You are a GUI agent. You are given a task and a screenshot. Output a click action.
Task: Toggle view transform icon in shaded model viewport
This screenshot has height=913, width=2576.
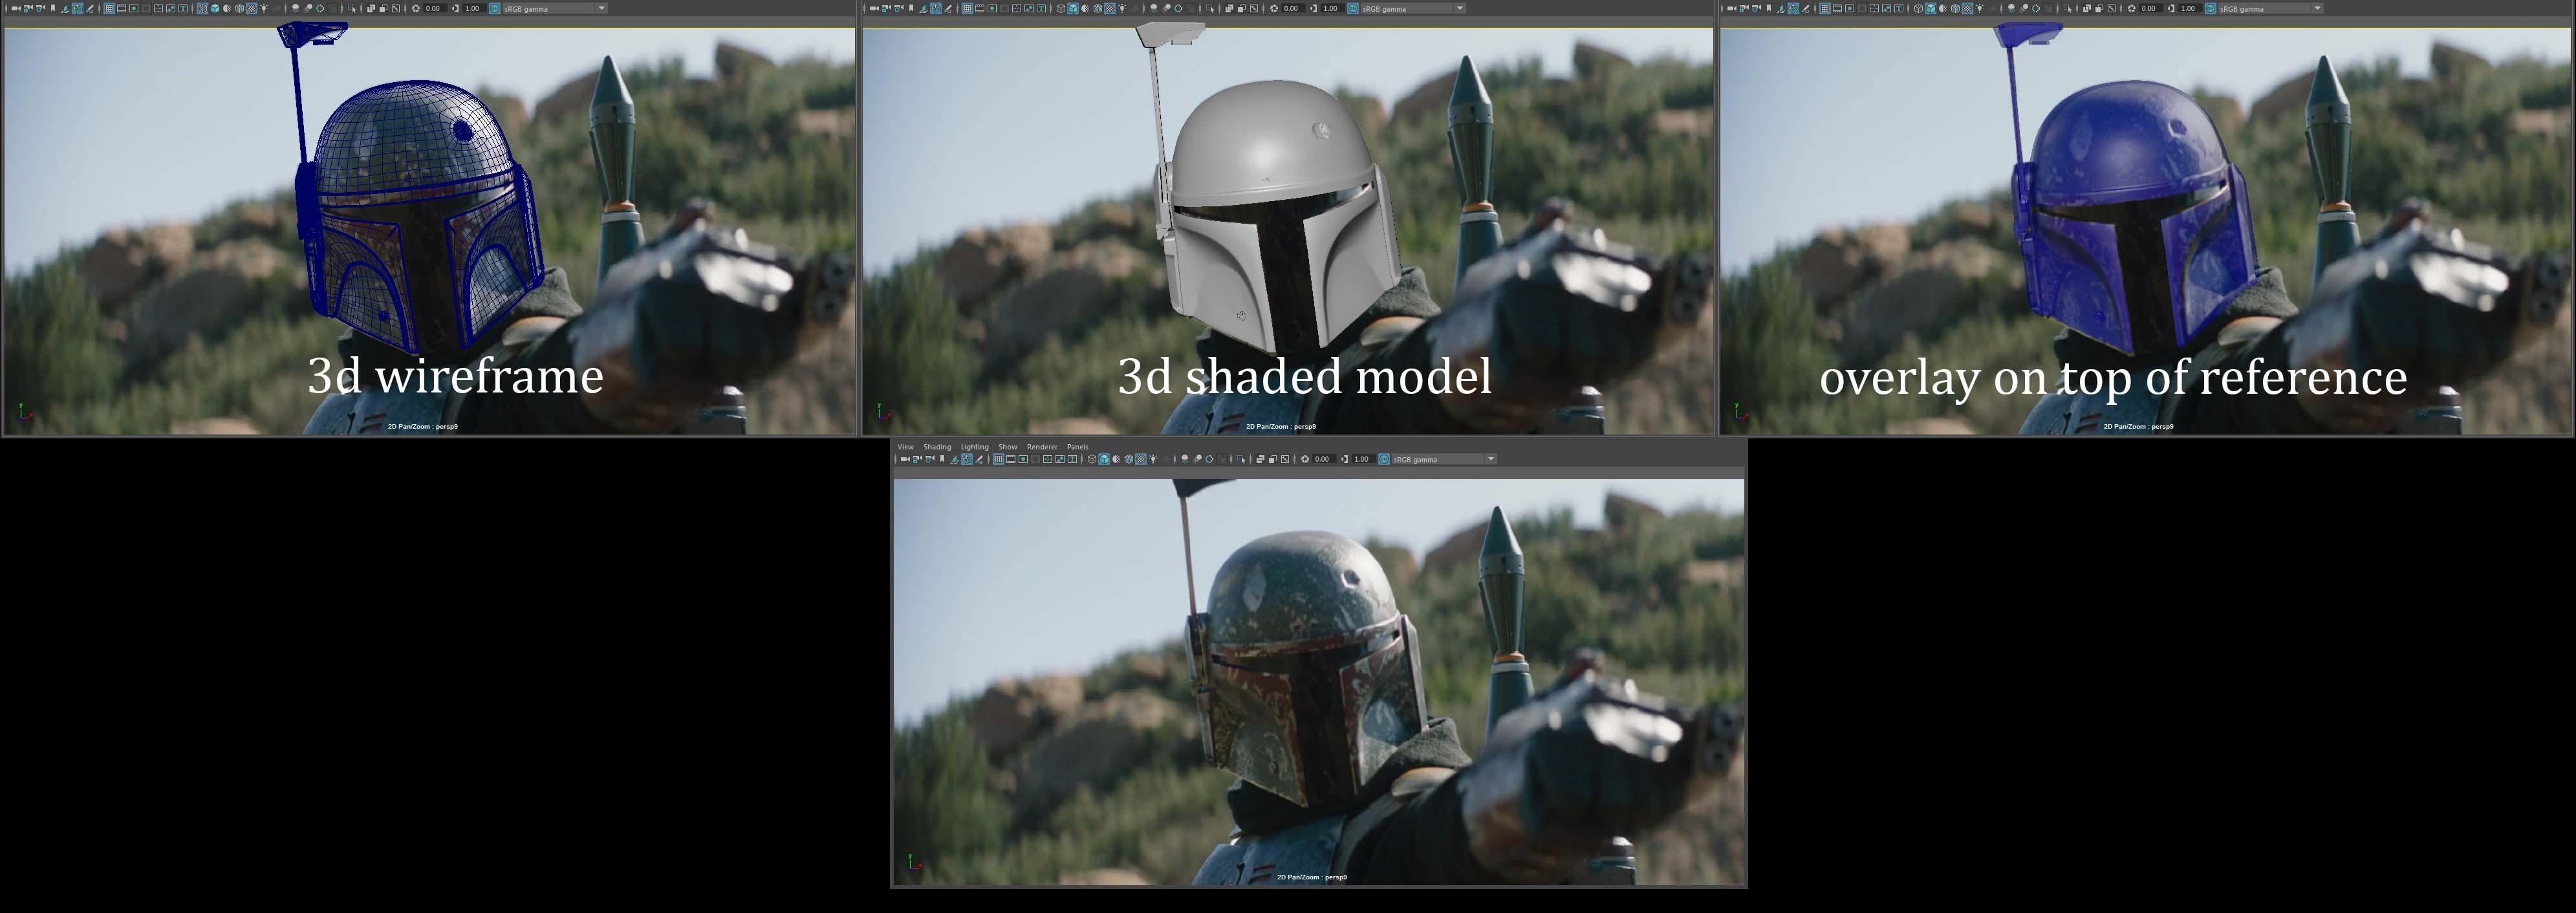(1353, 8)
